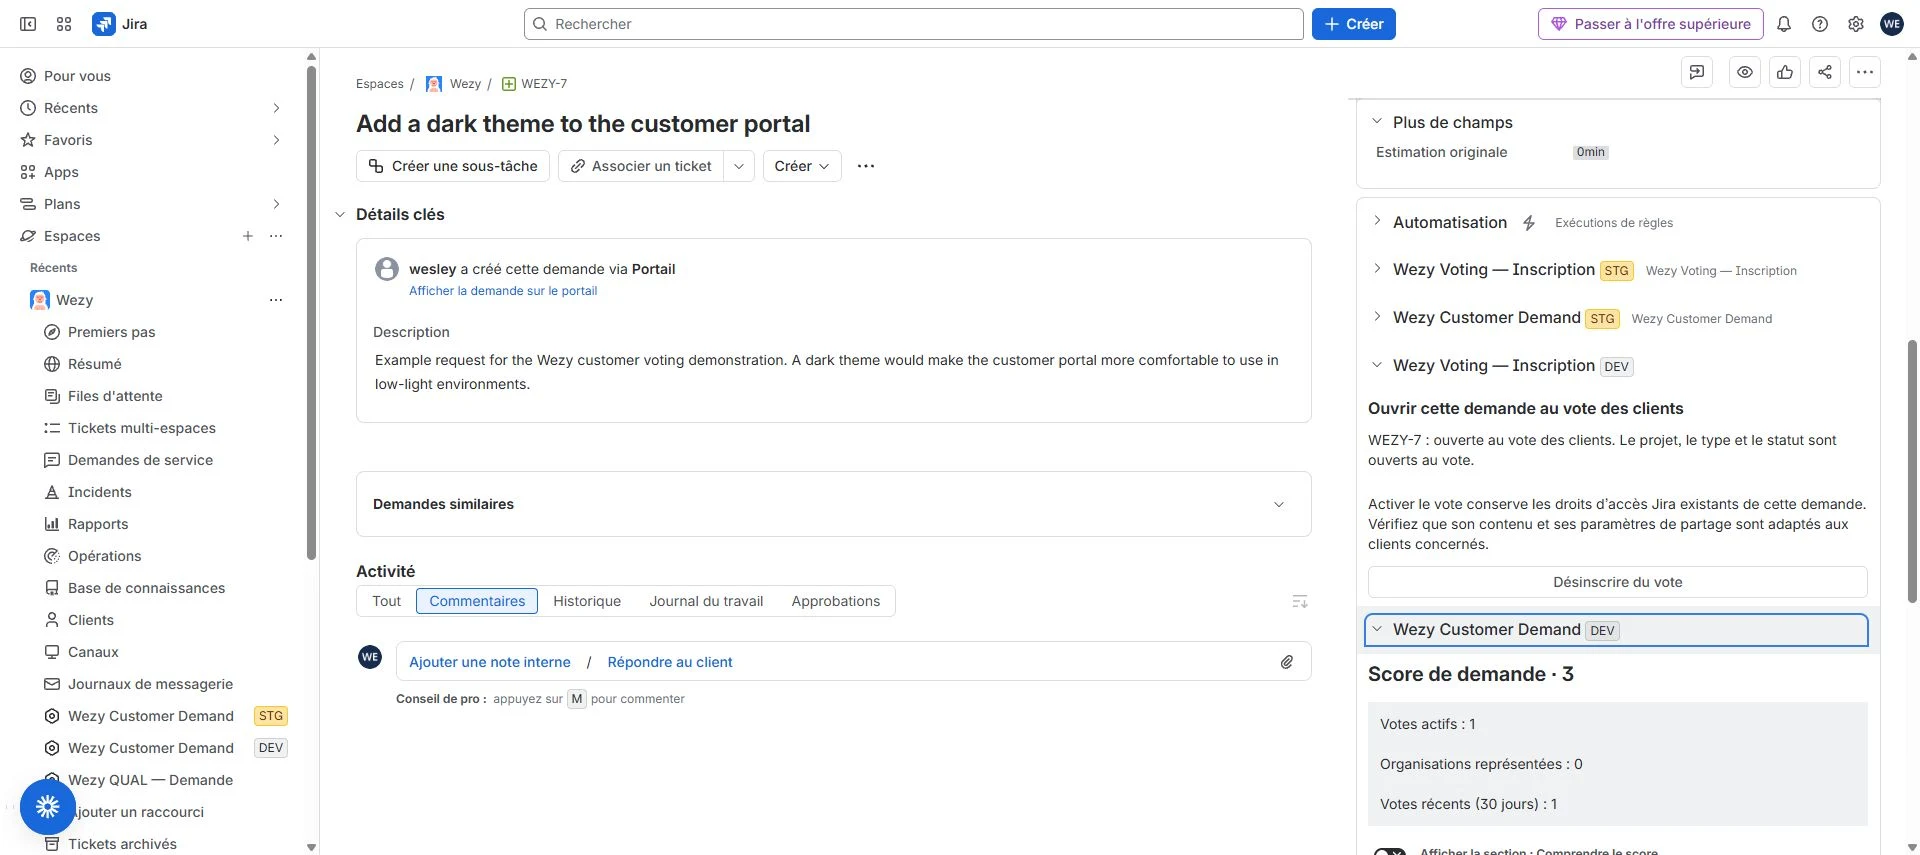Toggle the watch eye icon
Screen dimensions: 1920x855
1745,72
